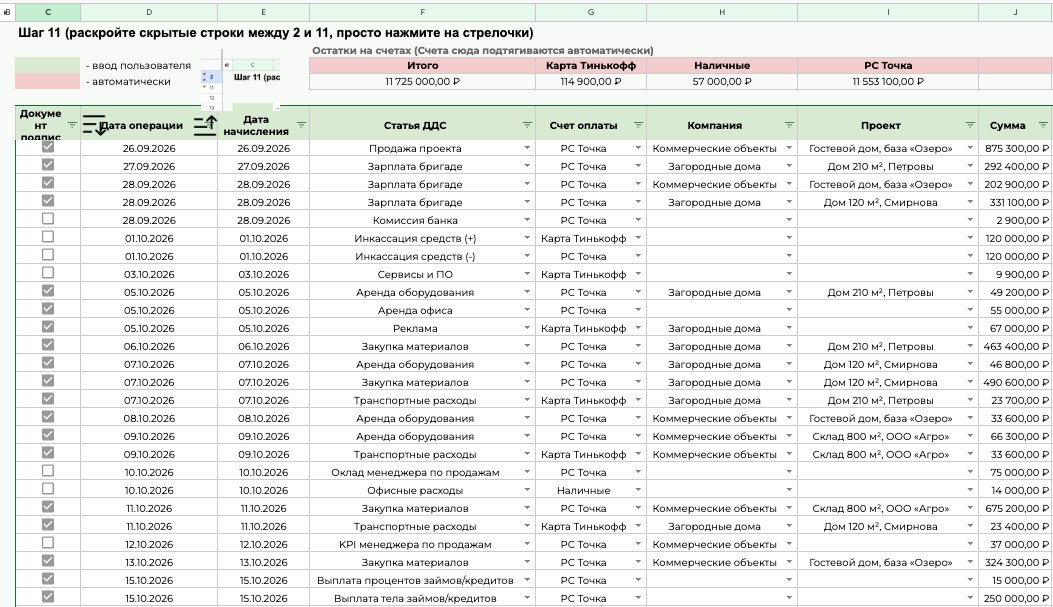Select the Карта Тинькофф balance header cell
Viewport: 1053px width, 607px height.
tap(591, 66)
